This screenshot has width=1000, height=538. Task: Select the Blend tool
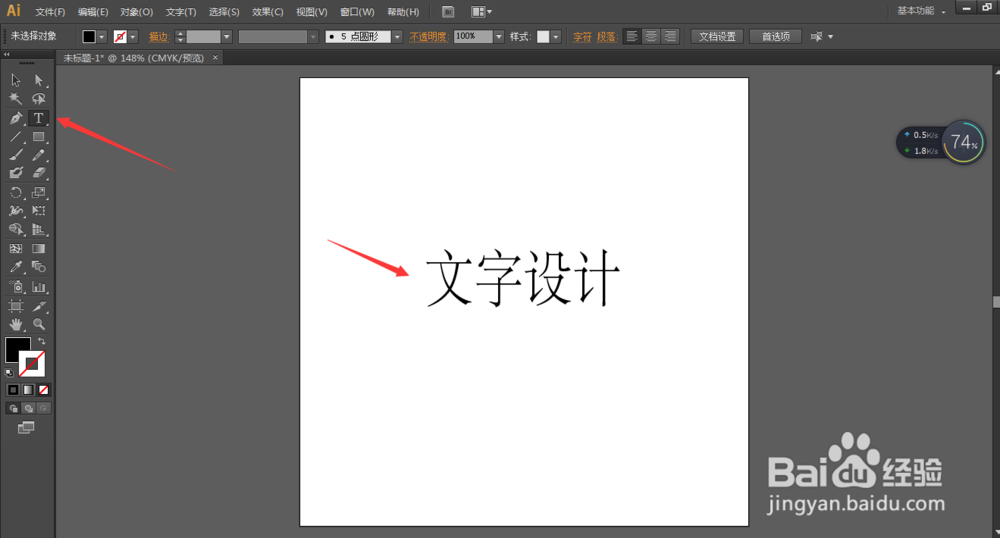click(x=39, y=267)
